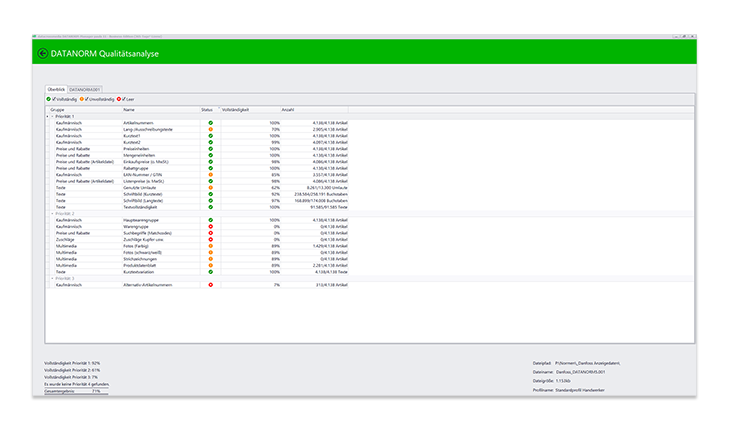Switch to the Überblick tab
Image resolution: width=729 pixels, height=430 pixels.
(56, 89)
